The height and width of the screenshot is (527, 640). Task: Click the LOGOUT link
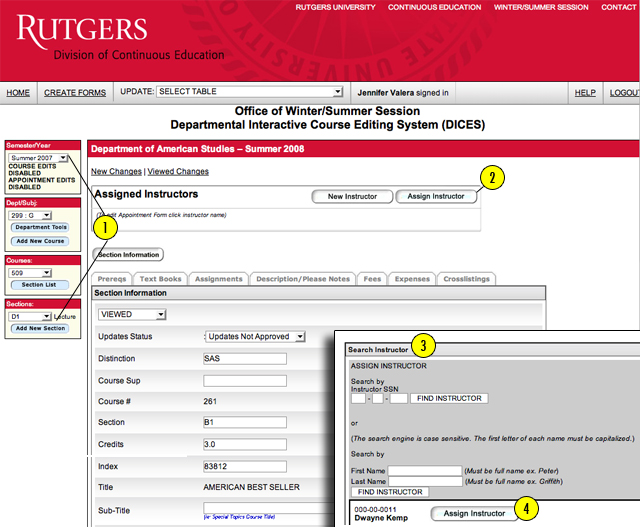click(624, 93)
